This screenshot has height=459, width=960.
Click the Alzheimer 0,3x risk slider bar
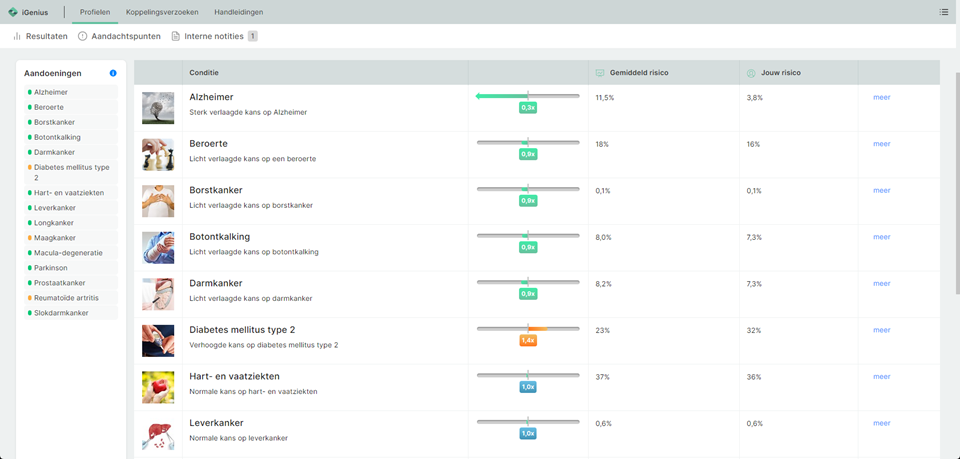(x=528, y=96)
